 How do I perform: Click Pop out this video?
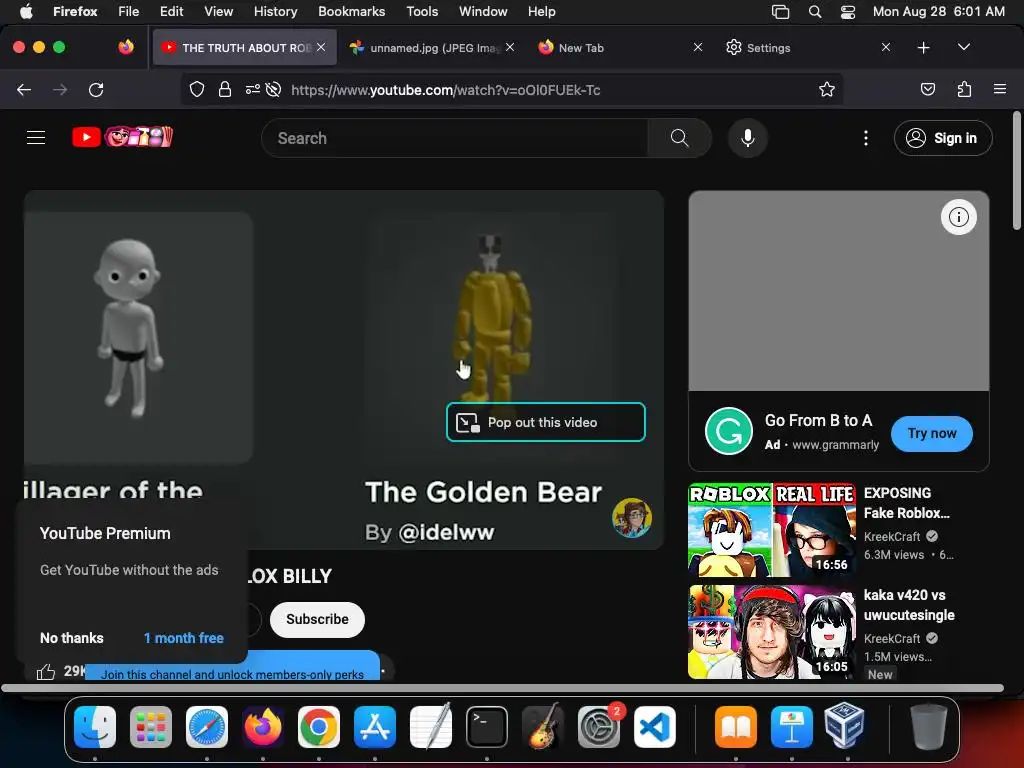545,422
